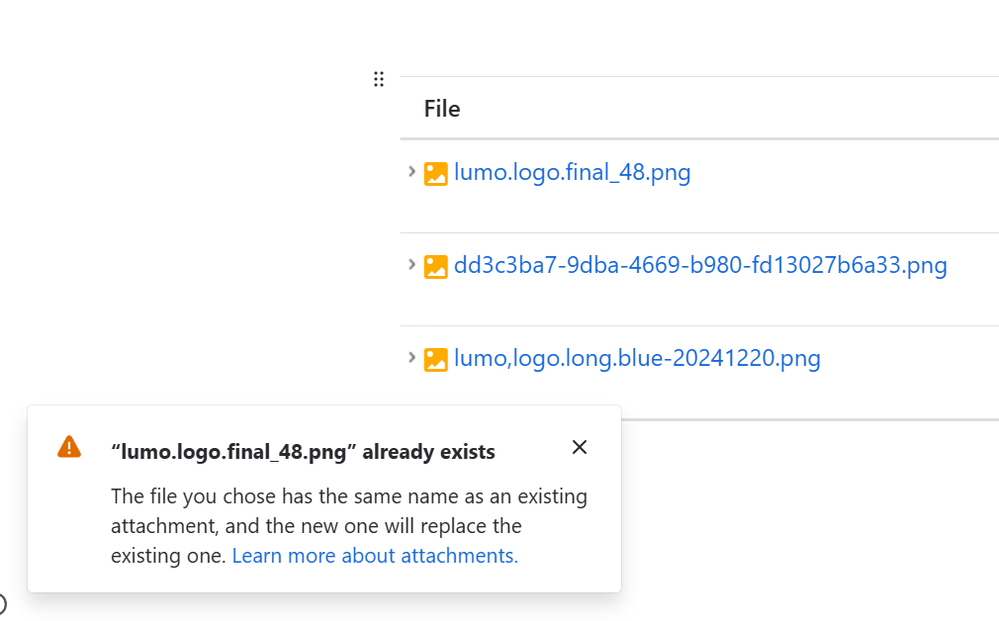Expand the dd3c3ba7-9dba-4669 file row chevron
999x621 pixels.
click(412, 264)
